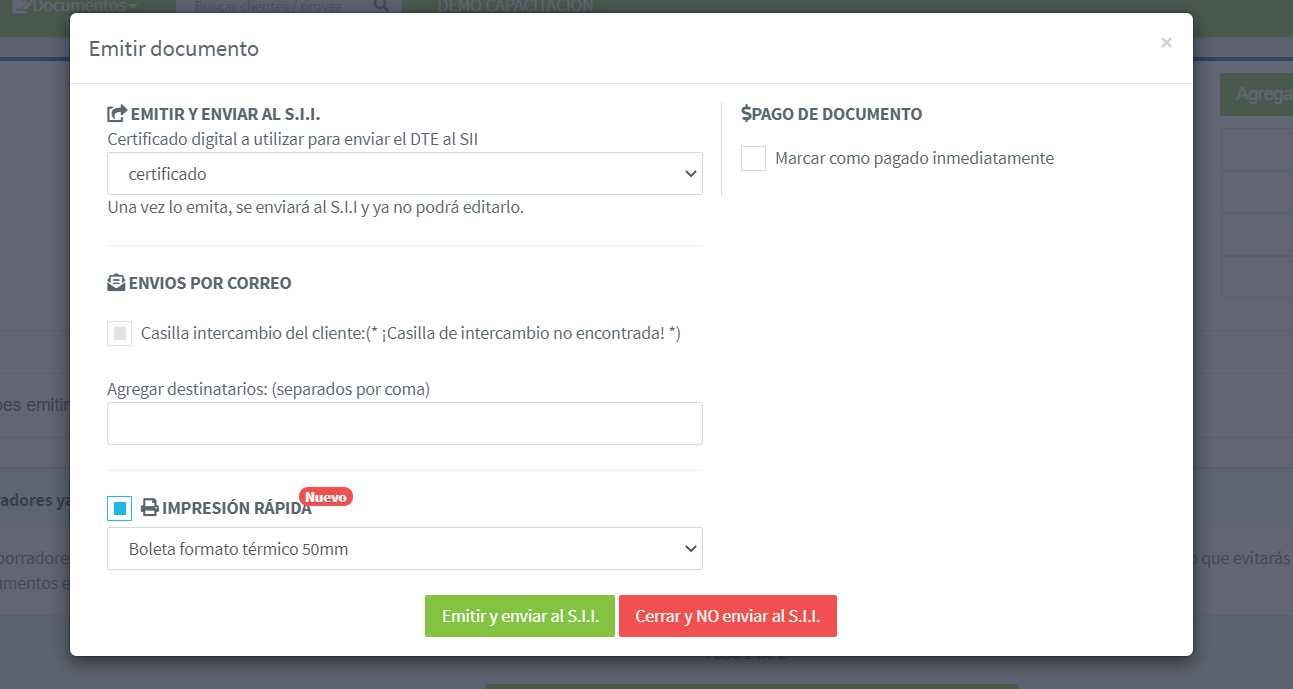Uncheck the Impresión rápida checkbox
The image size is (1293, 689).
point(120,509)
